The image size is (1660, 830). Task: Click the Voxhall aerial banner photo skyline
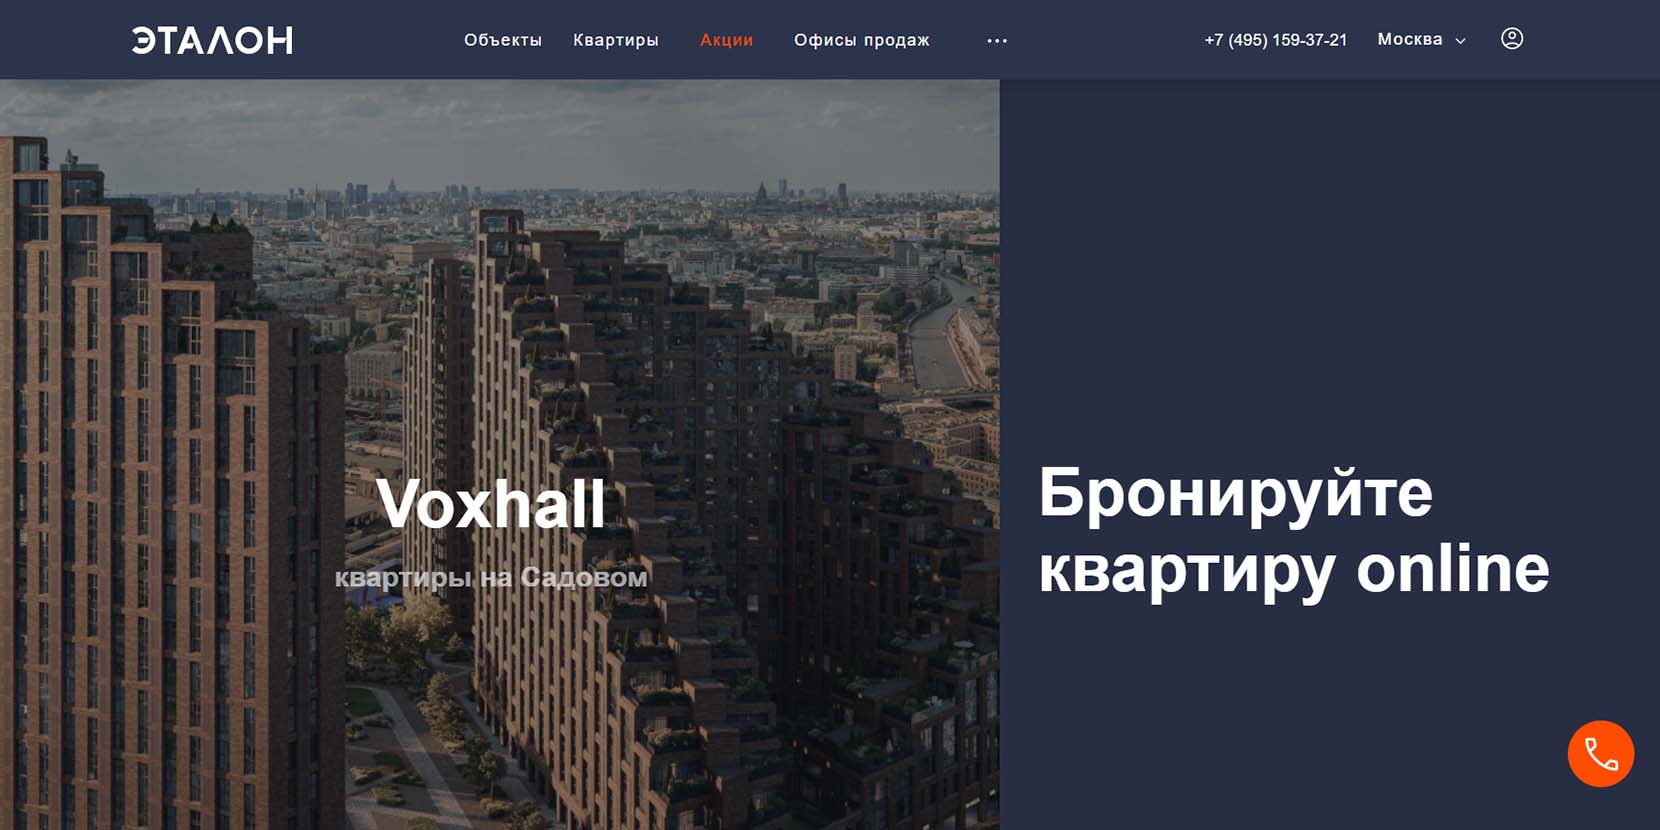click(500, 200)
